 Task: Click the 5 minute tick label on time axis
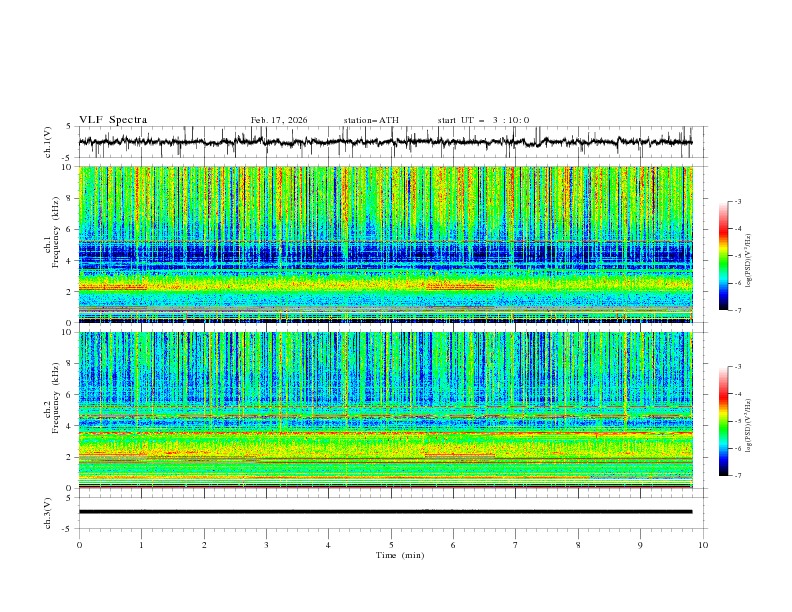coord(391,545)
